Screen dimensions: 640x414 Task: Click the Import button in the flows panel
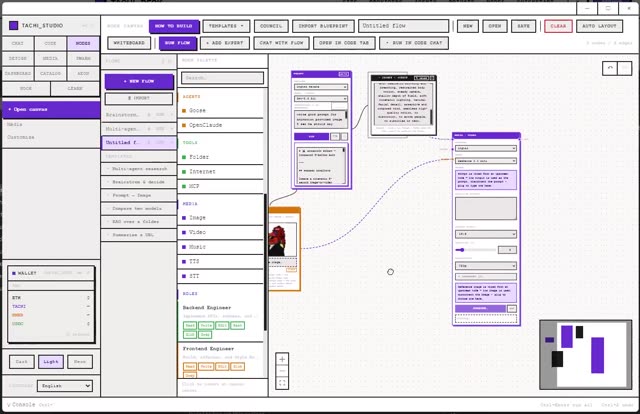point(139,98)
